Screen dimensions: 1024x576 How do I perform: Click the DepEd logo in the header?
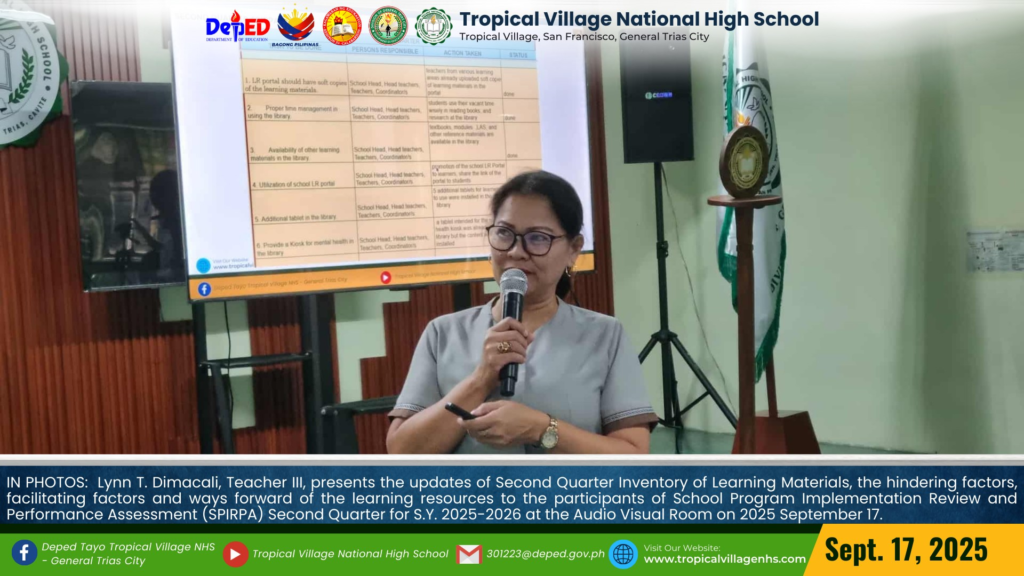[237, 25]
